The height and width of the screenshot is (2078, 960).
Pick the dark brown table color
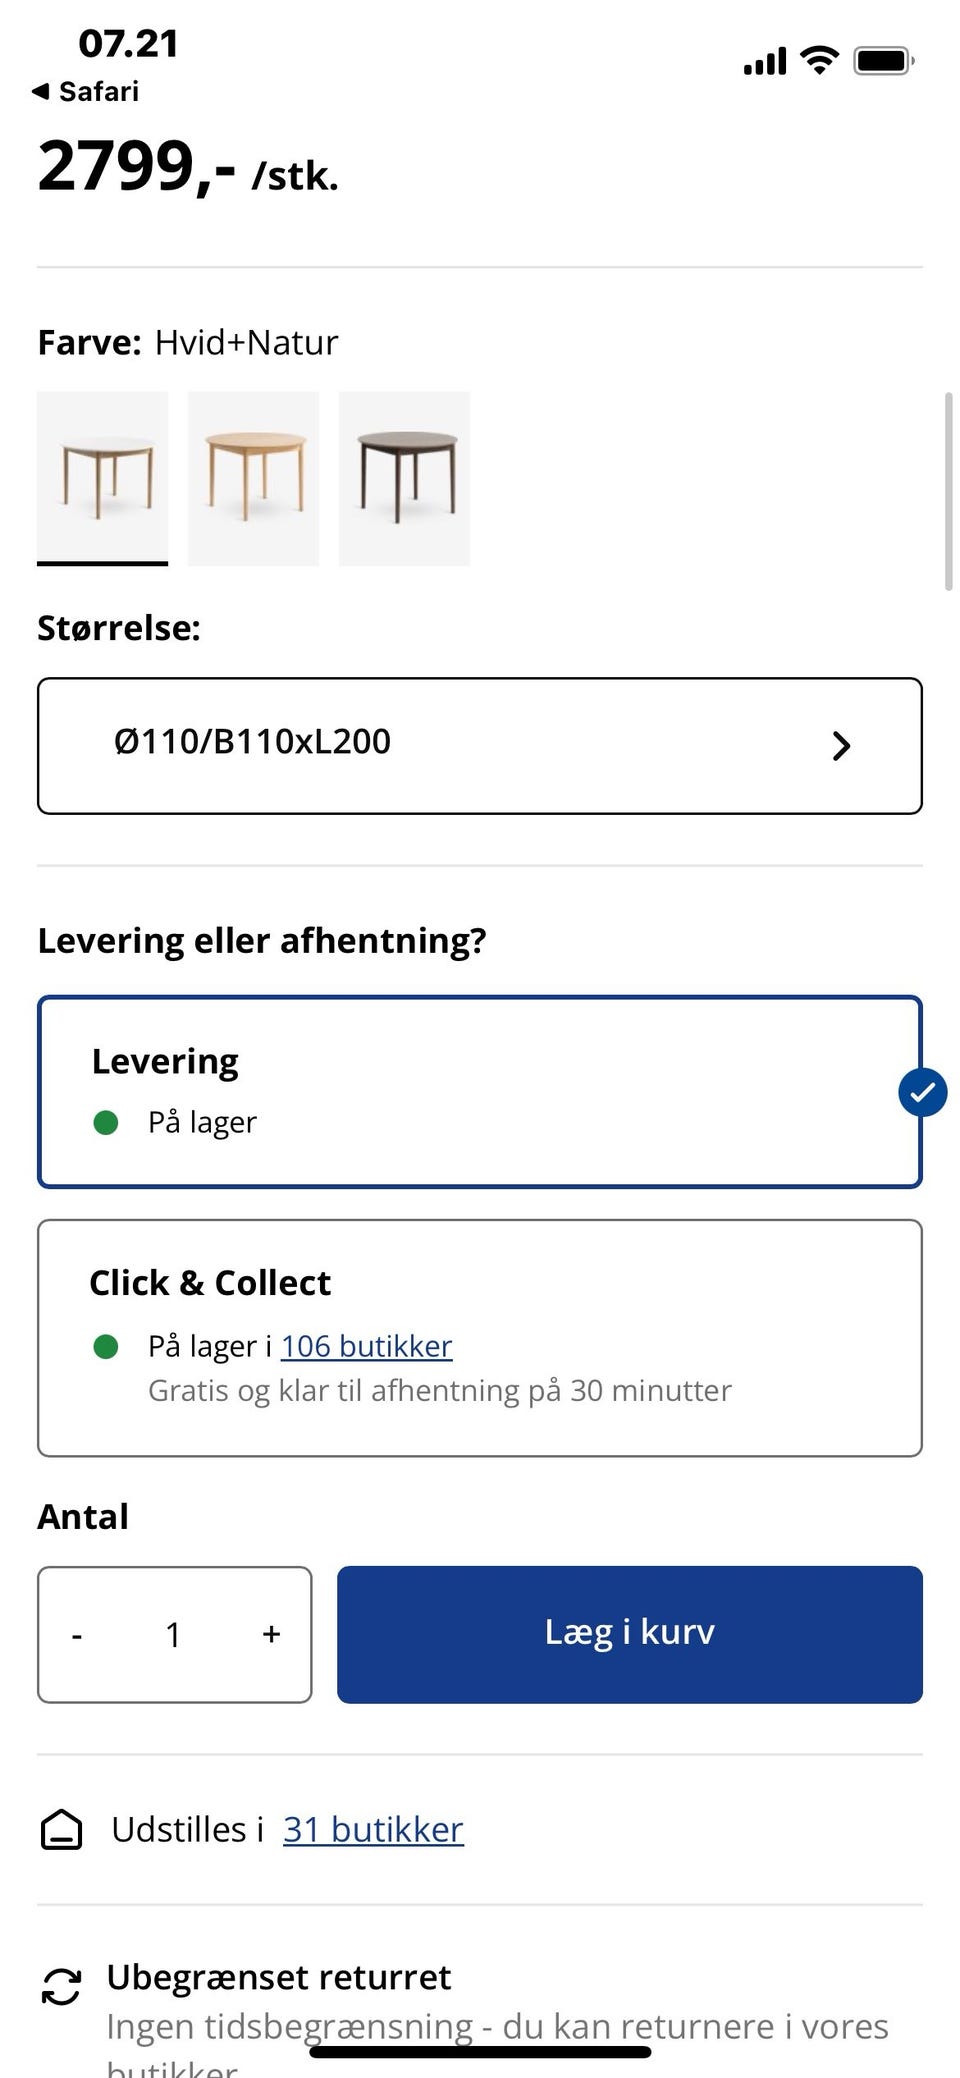coord(404,478)
